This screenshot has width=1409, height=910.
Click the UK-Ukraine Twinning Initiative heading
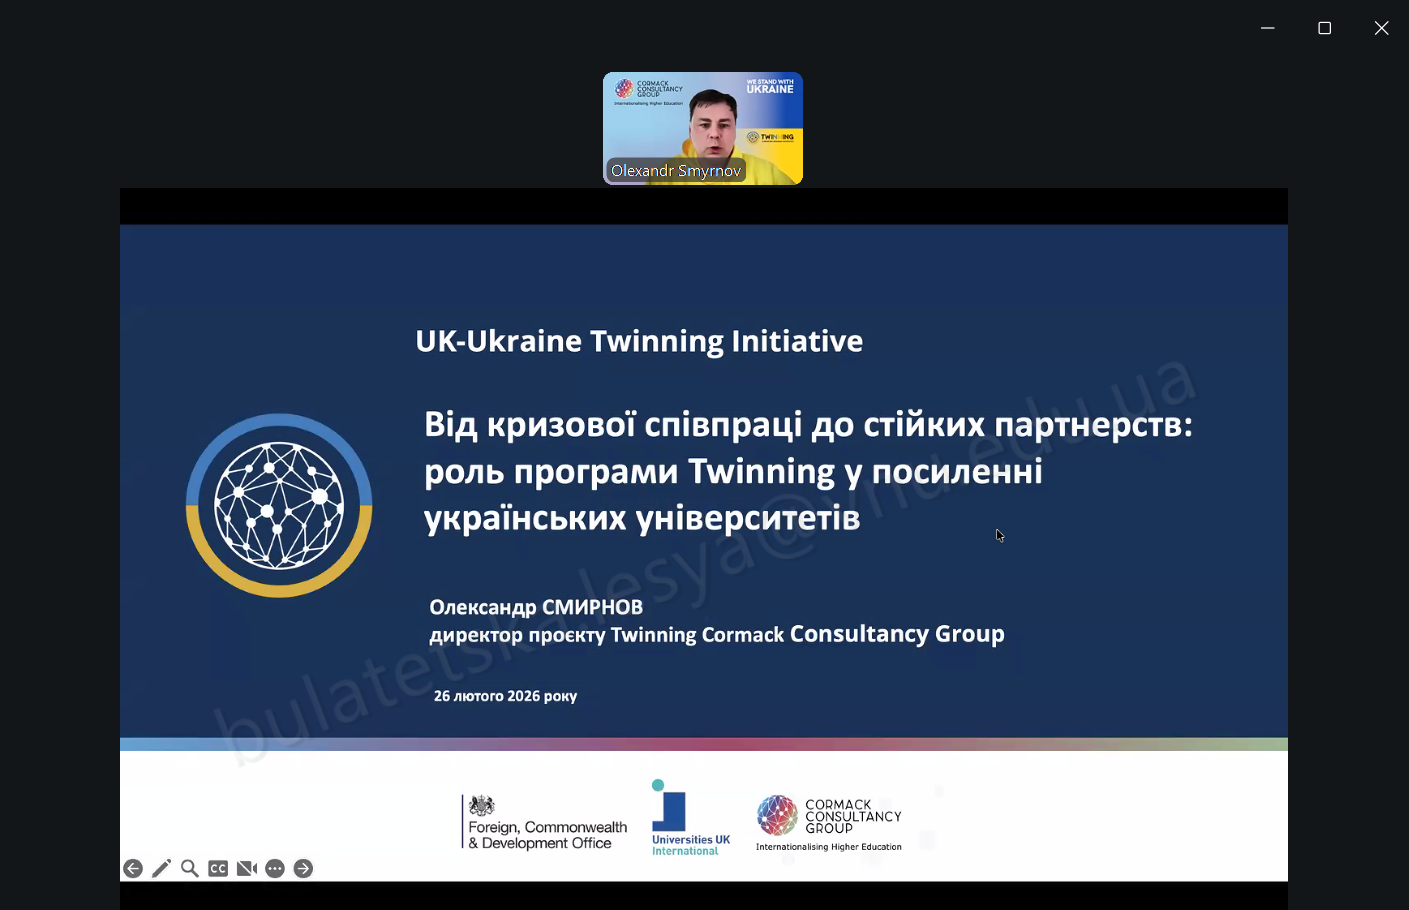coord(639,341)
